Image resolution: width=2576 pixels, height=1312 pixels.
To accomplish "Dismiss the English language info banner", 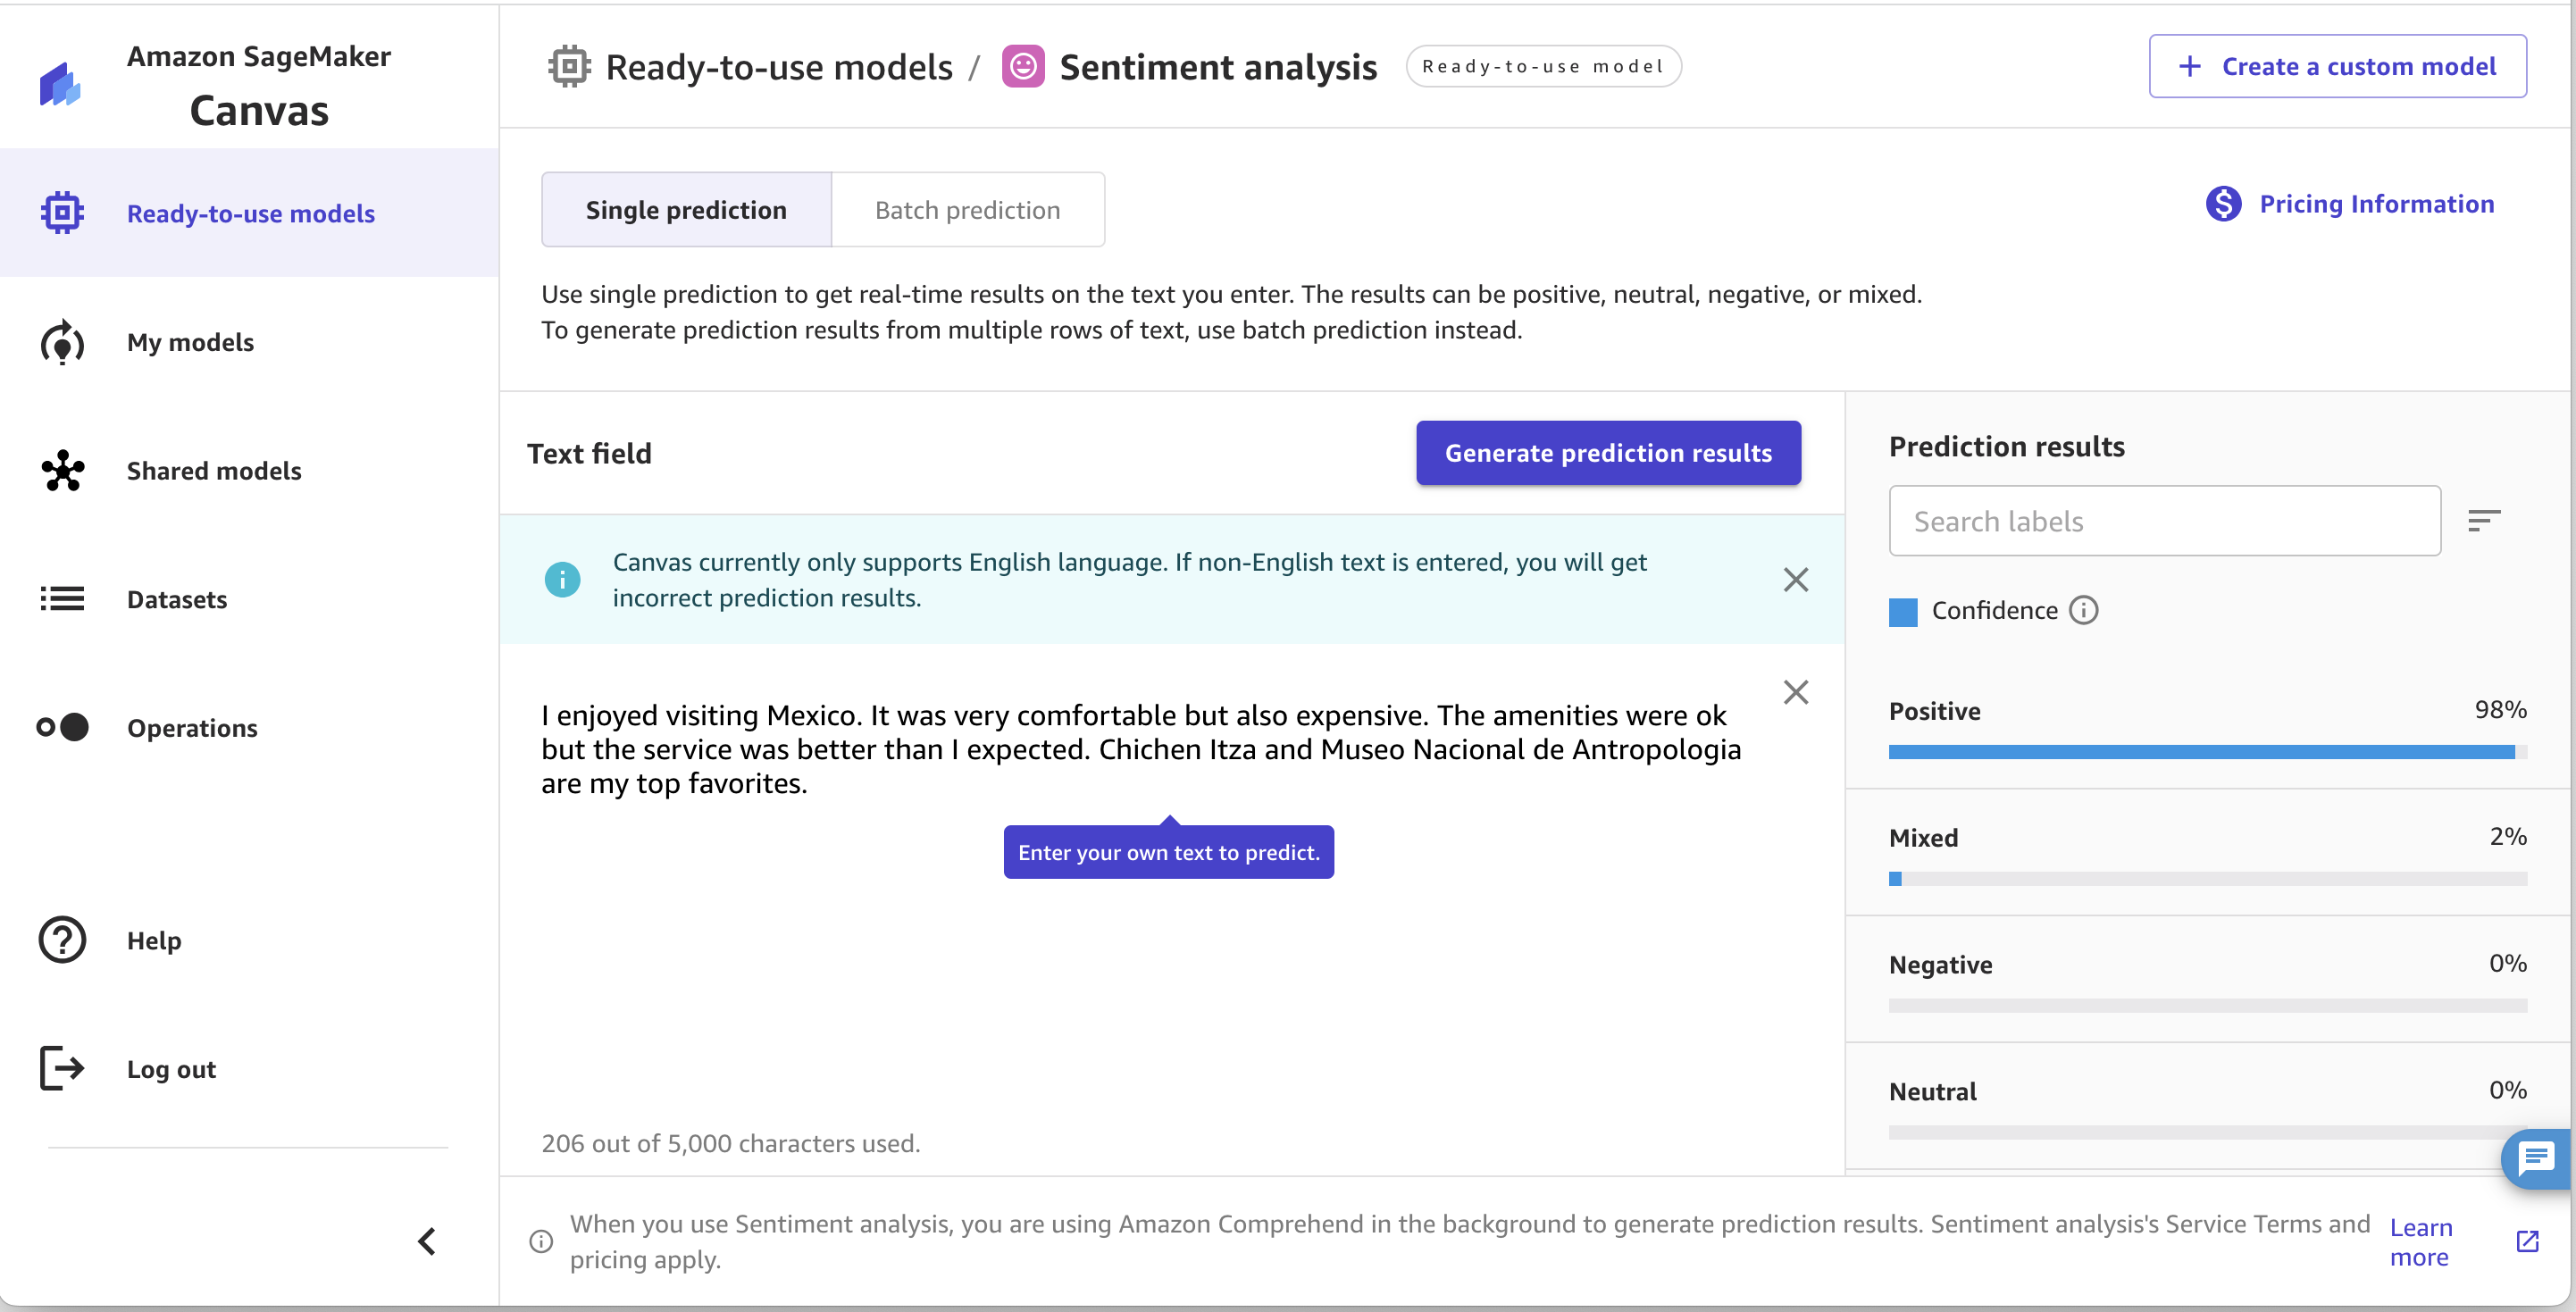I will pyautogui.click(x=1795, y=579).
